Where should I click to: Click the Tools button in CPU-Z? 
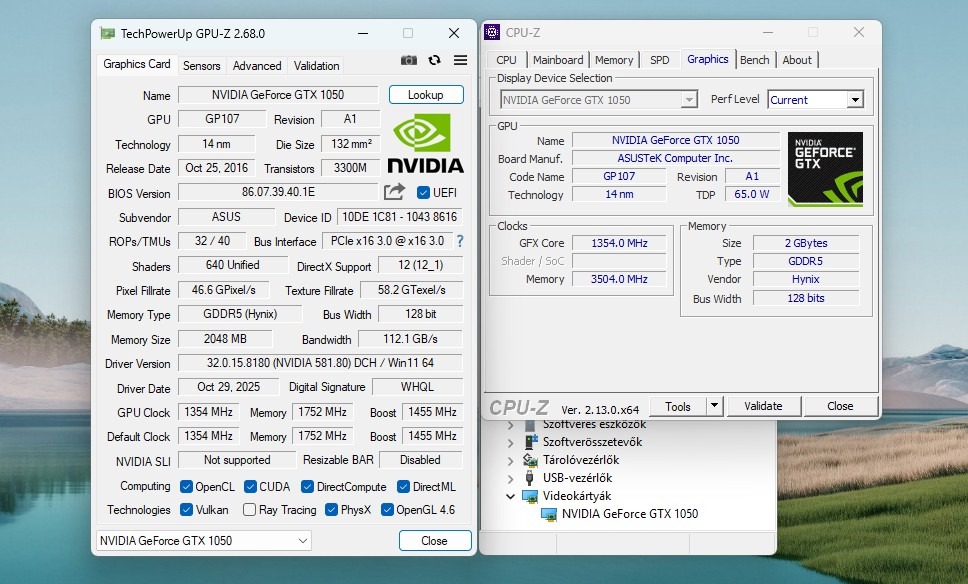click(678, 406)
